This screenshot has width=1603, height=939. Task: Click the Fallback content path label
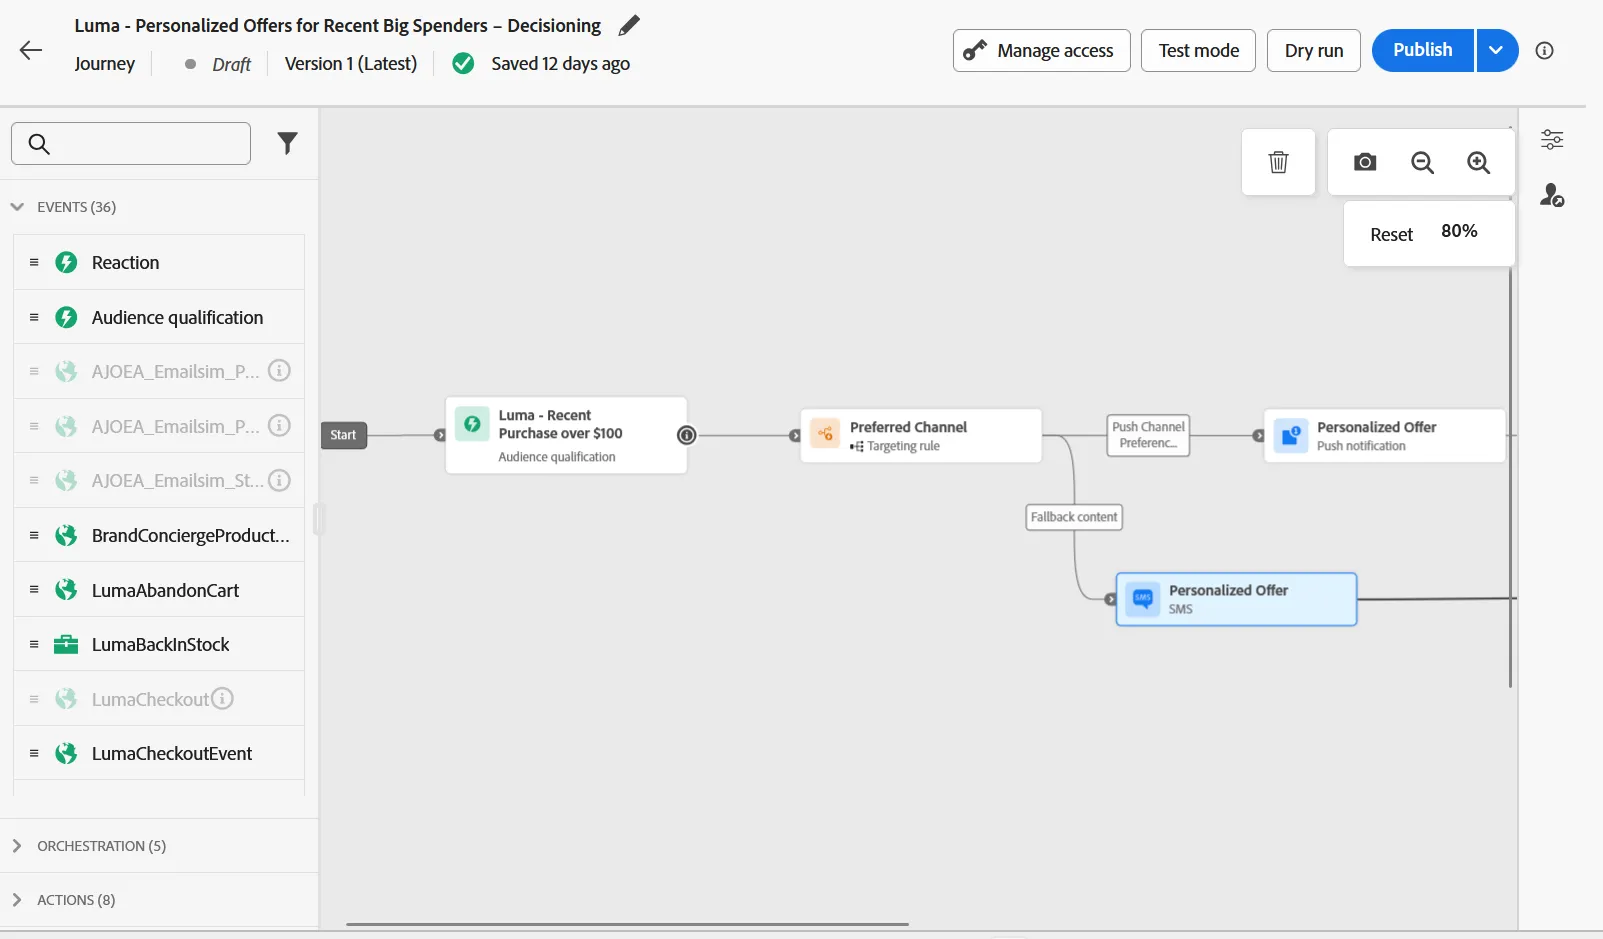pyautogui.click(x=1074, y=517)
